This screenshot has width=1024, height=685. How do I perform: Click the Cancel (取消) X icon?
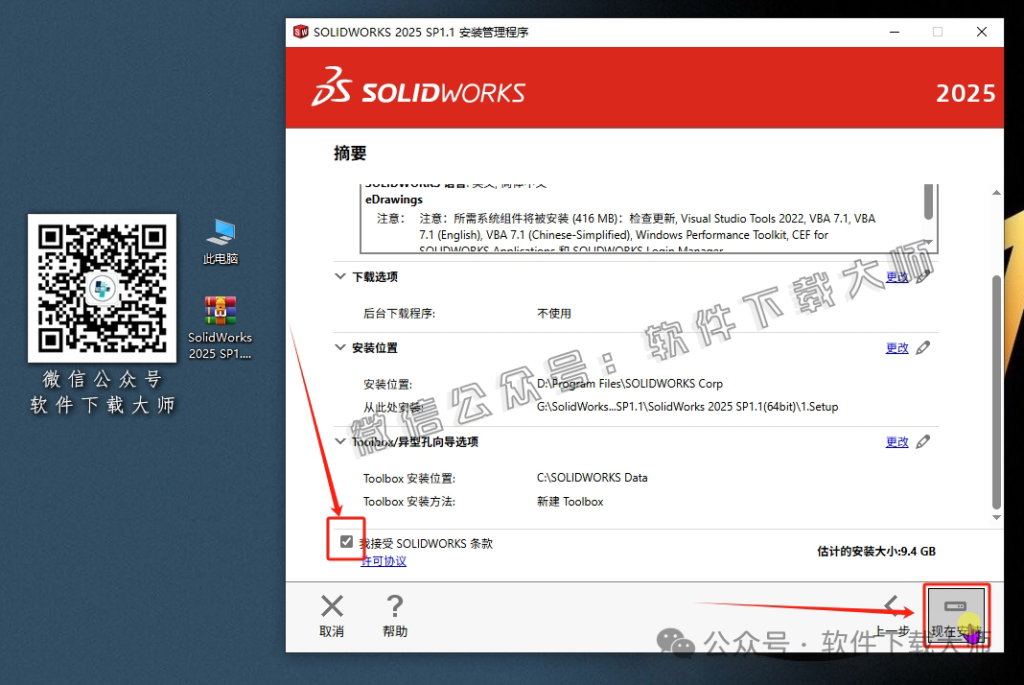pos(331,604)
